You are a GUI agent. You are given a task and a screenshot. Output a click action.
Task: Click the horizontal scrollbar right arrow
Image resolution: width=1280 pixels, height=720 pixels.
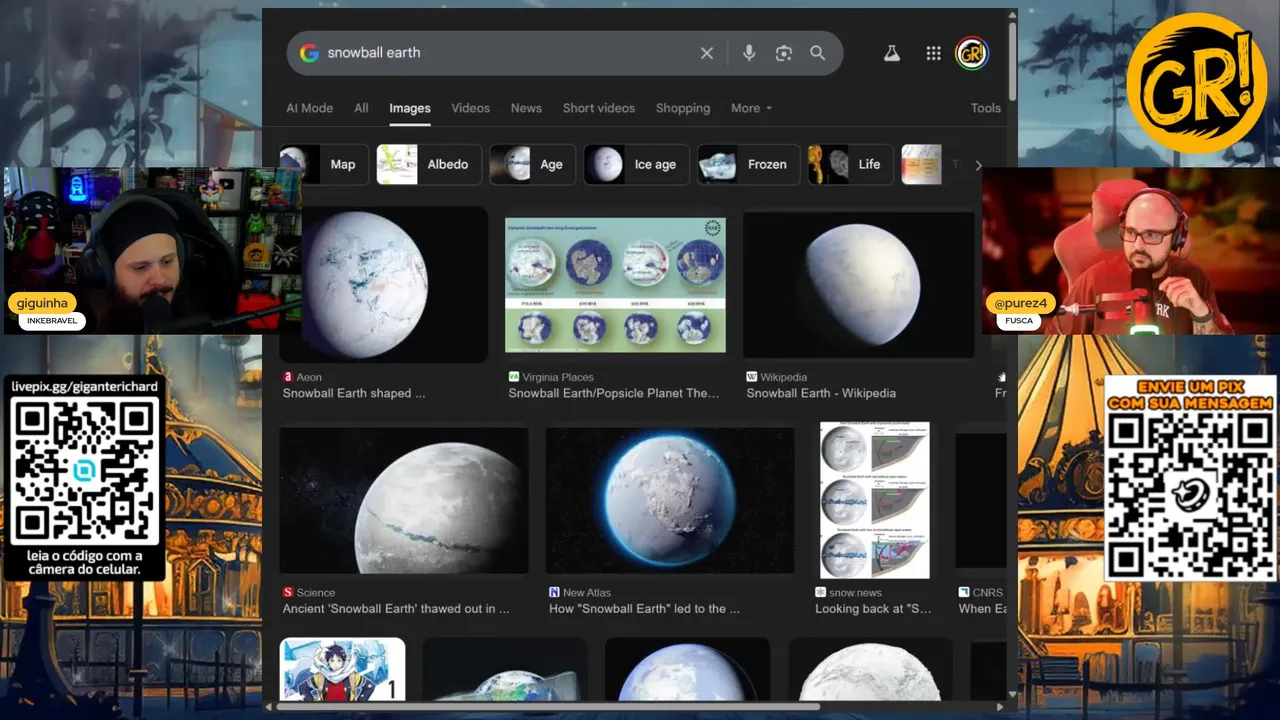click(1000, 706)
